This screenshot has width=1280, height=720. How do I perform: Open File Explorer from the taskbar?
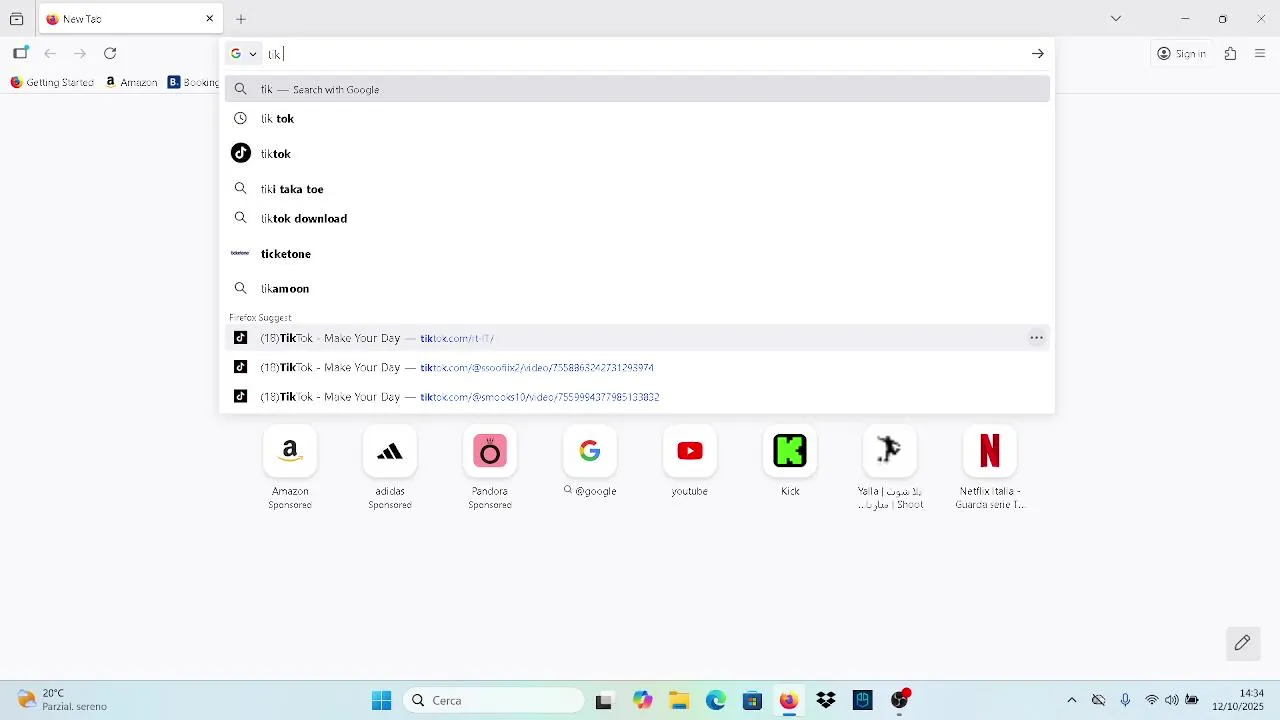[x=679, y=701]
